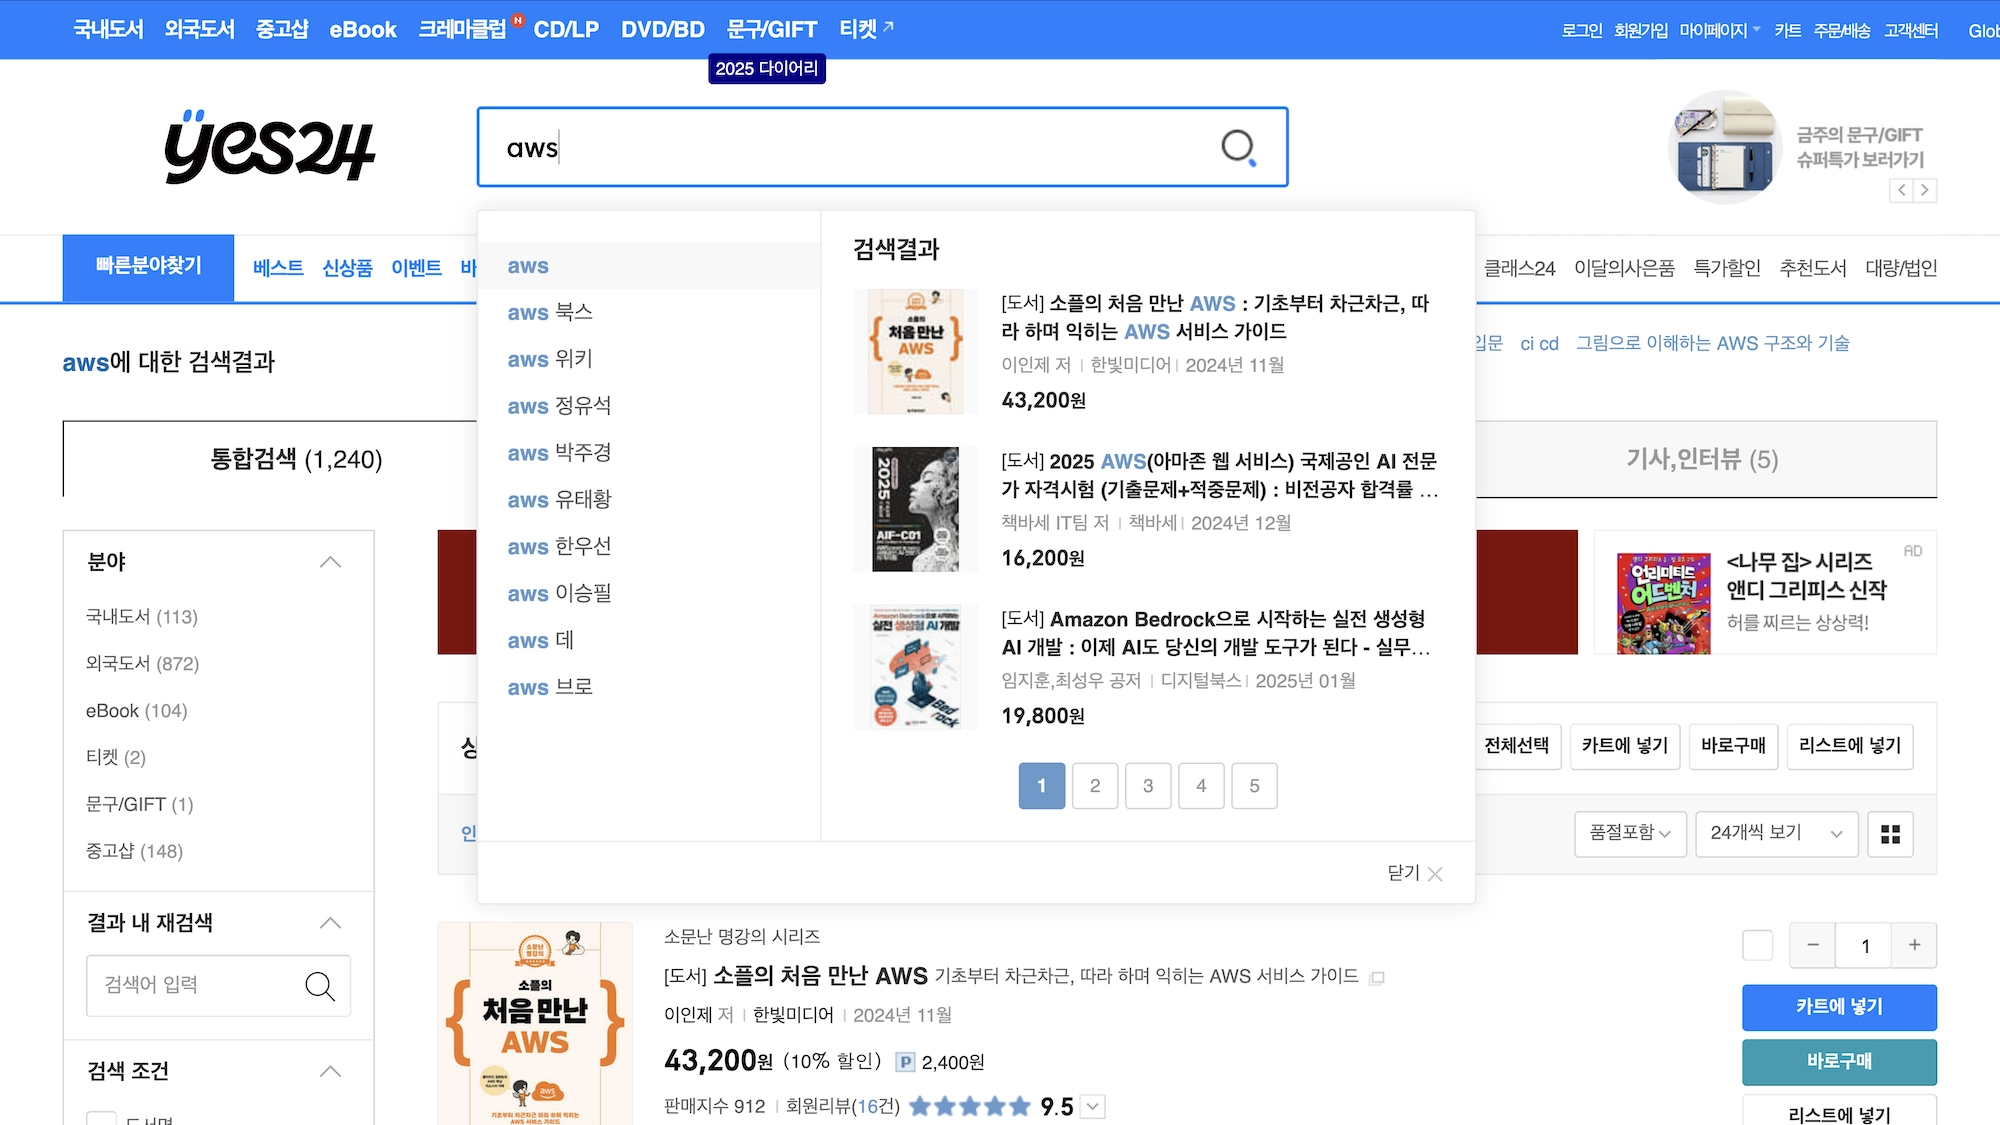Increase quantity with the plus button
The height and width of the screenshot is (1125, 2000).
1914,945
